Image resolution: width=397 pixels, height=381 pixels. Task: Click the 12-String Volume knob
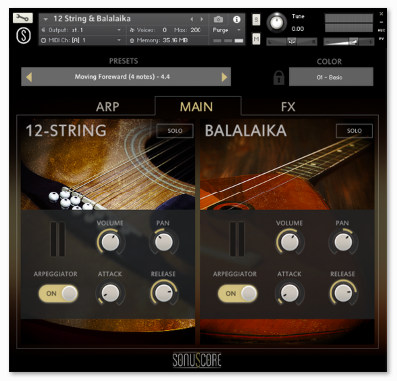tap(110, 241)
